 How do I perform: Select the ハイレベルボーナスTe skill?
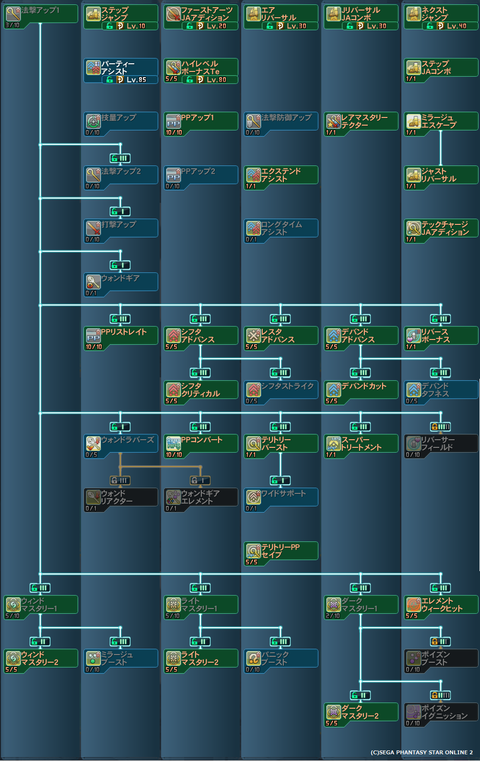(201, 71)
